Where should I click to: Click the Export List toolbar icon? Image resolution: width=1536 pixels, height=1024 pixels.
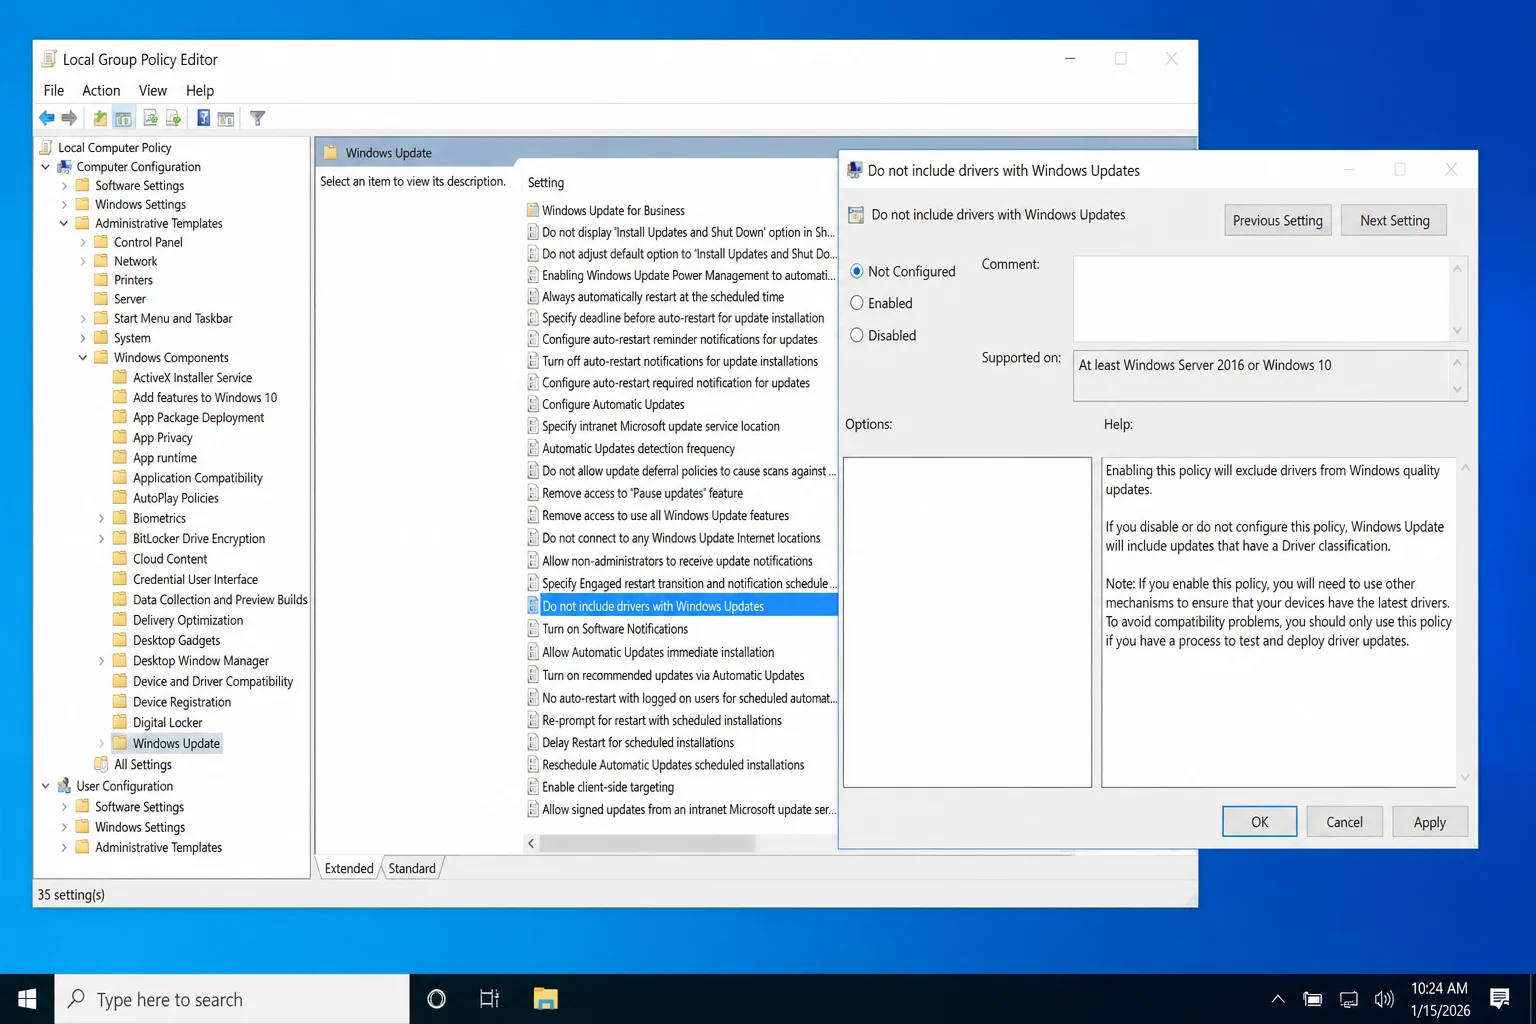(173, 118)
